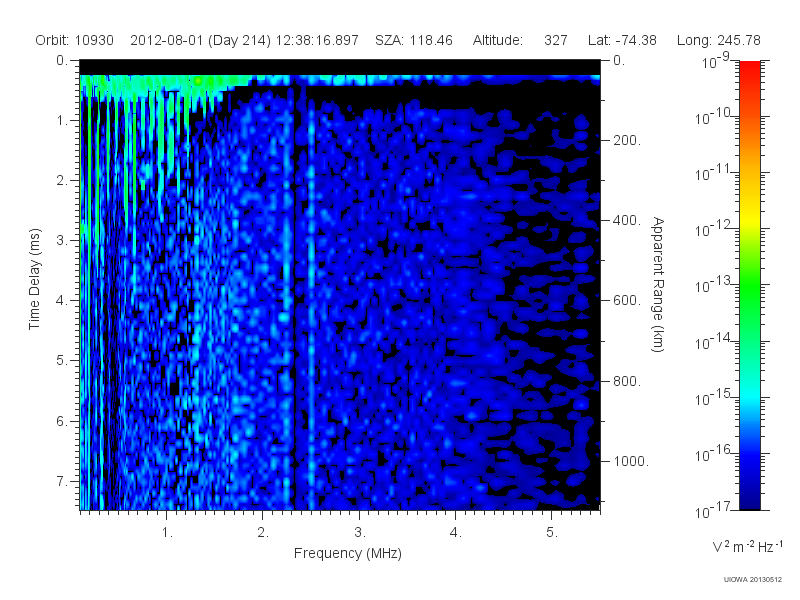Image resolution: width=800 pixels, height=600 pixels.
Task: Click the altitude value 327
Action: click(x=556, y=40)
